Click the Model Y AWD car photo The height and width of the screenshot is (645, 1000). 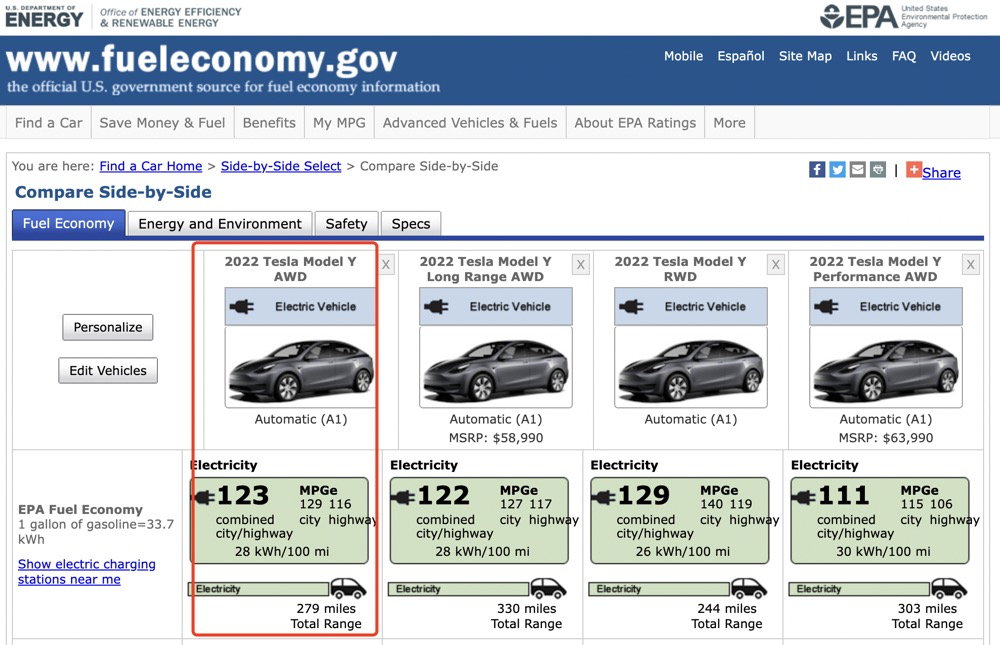pos(300,367)
